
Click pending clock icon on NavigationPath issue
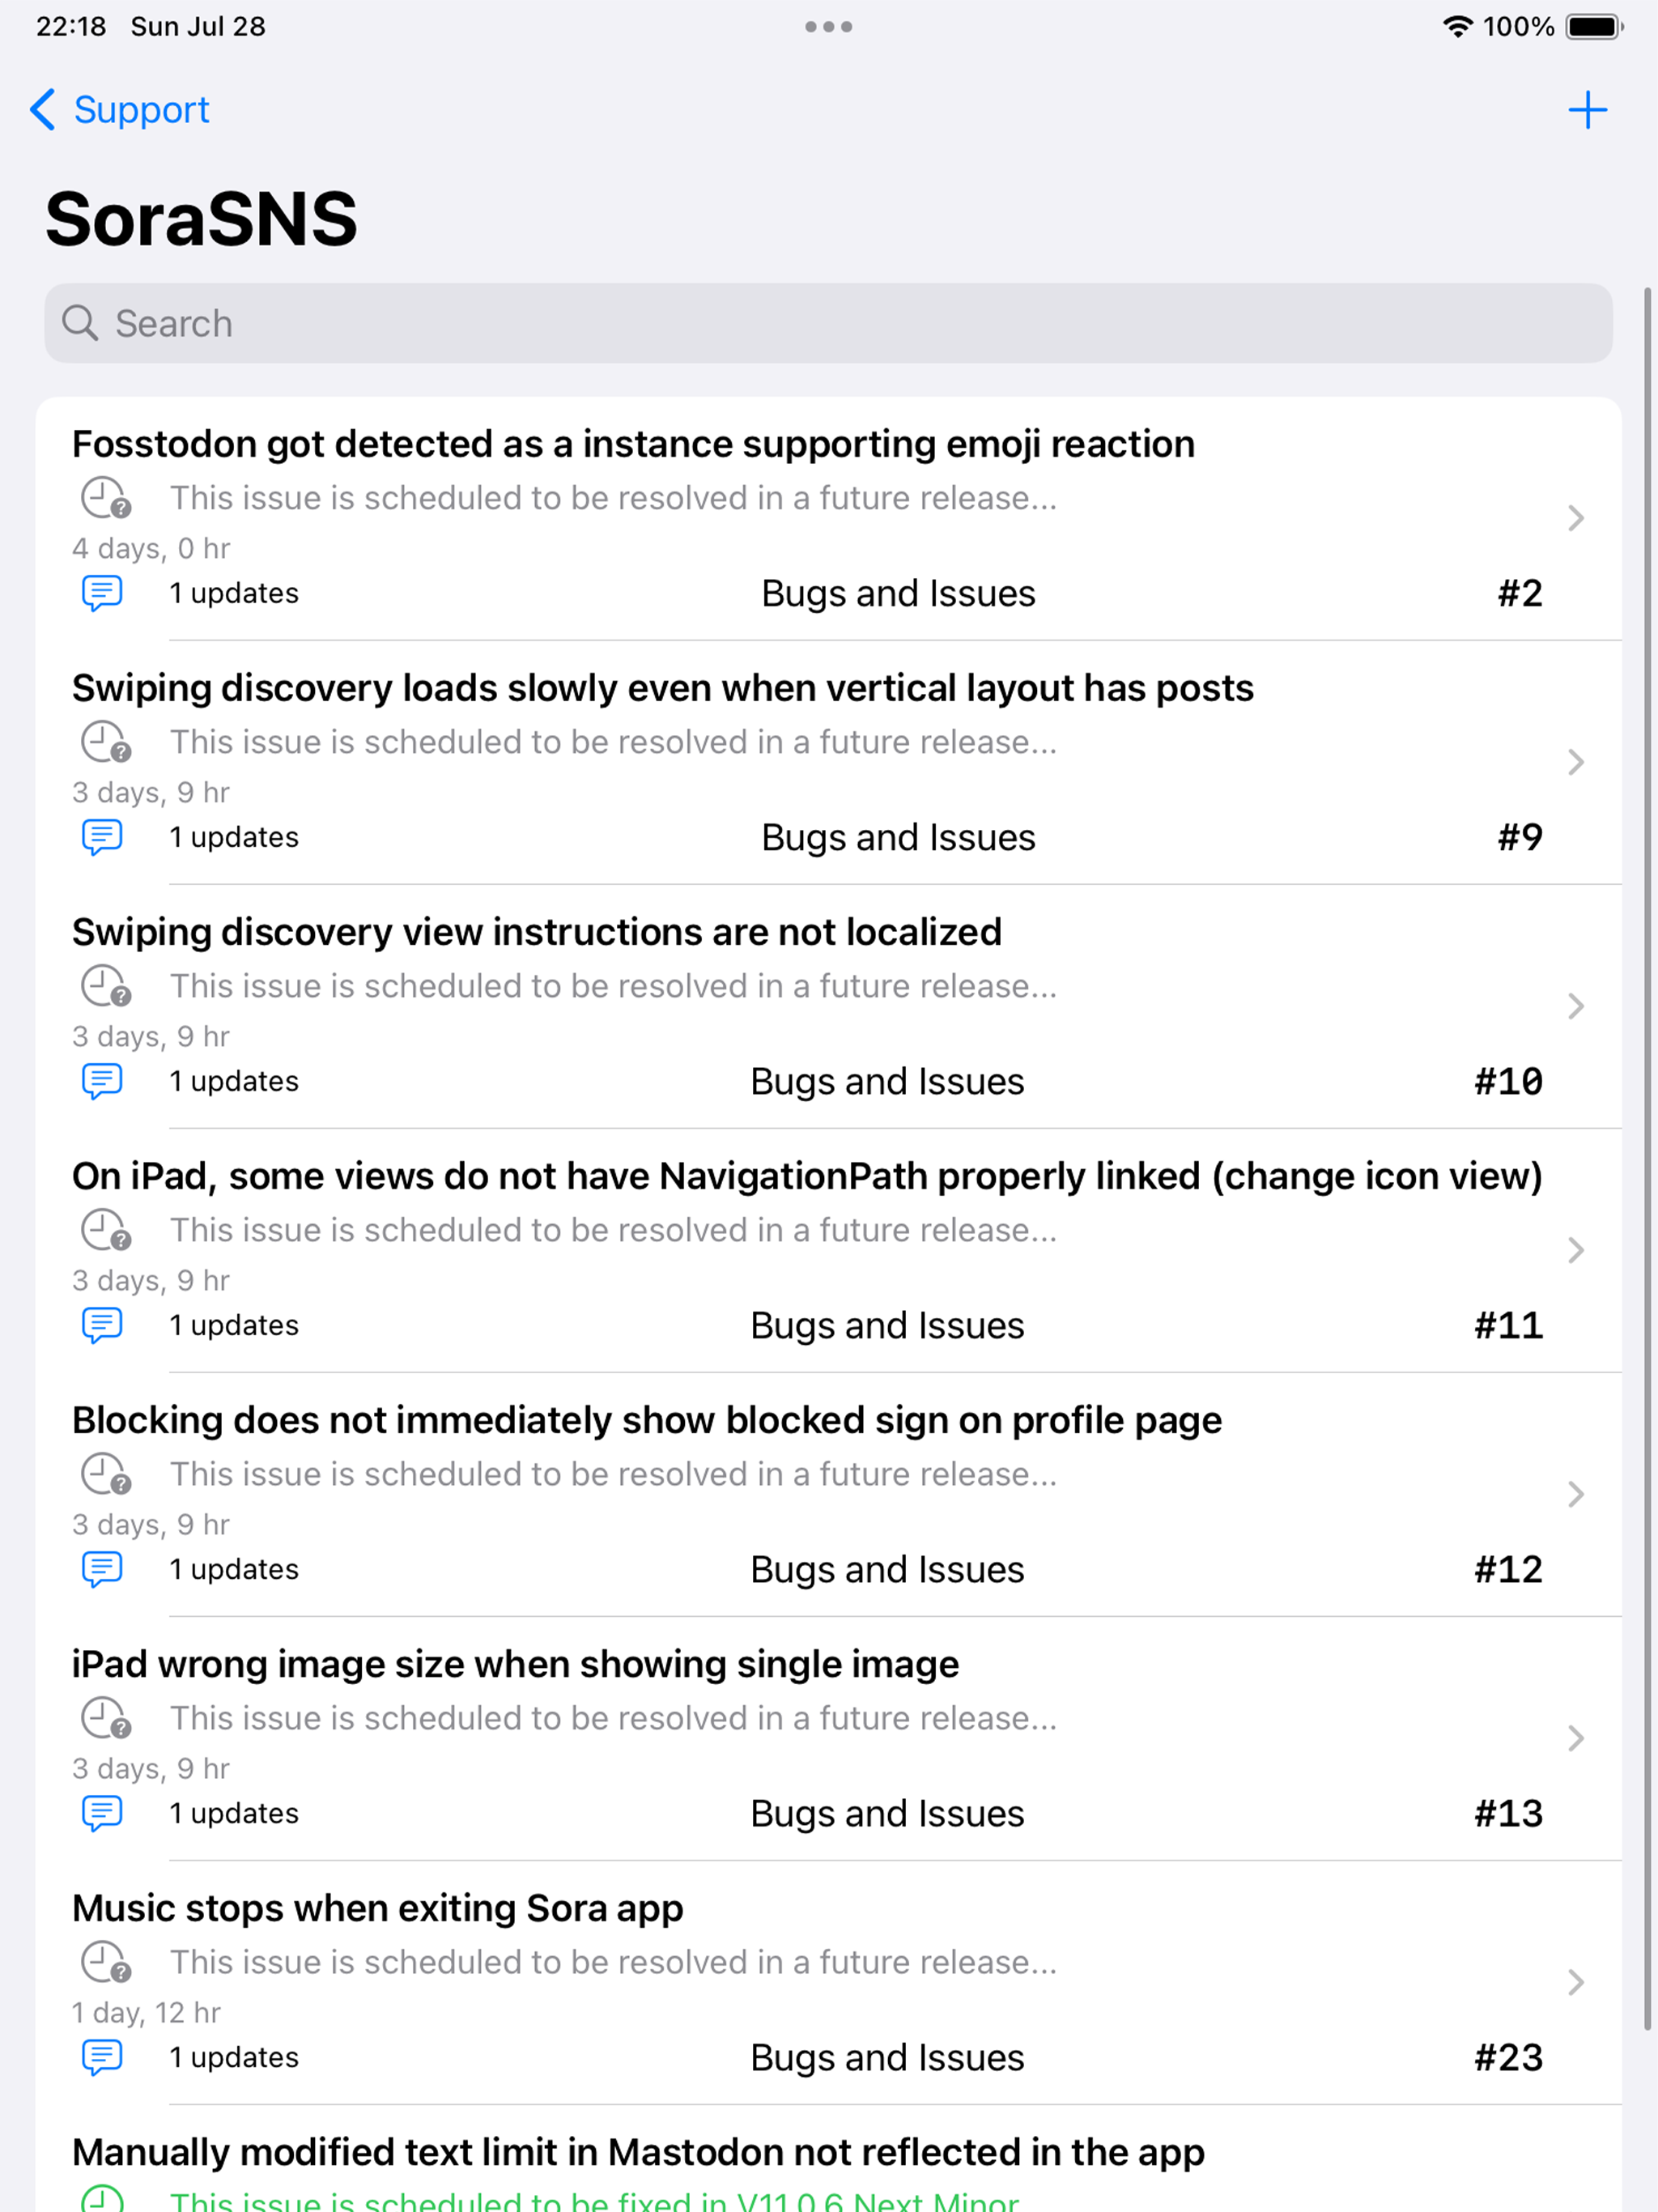pos(105,1229)
